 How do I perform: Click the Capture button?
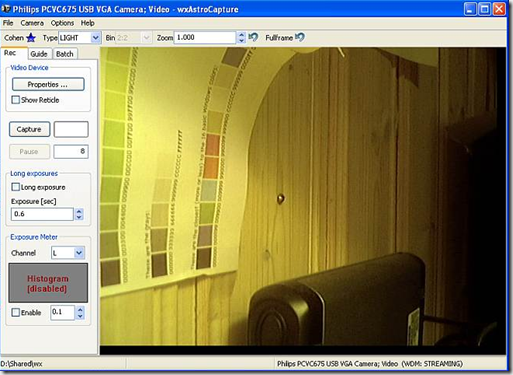(29, 129)
